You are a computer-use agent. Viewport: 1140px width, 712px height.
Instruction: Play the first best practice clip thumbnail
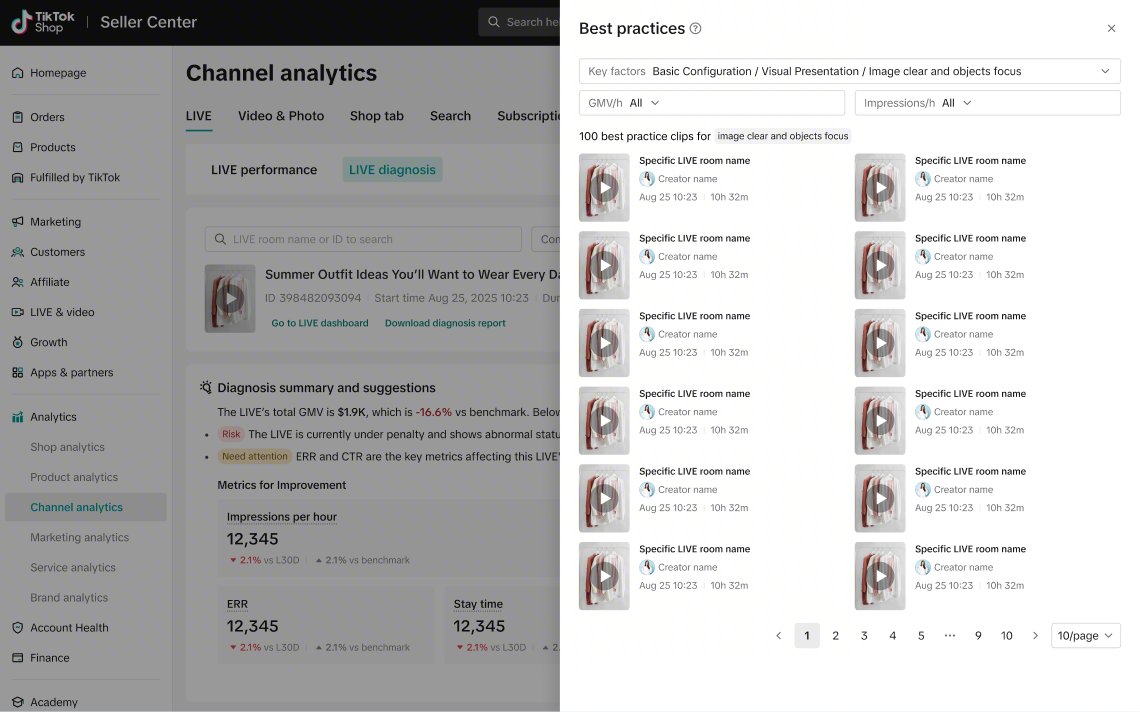604,188
